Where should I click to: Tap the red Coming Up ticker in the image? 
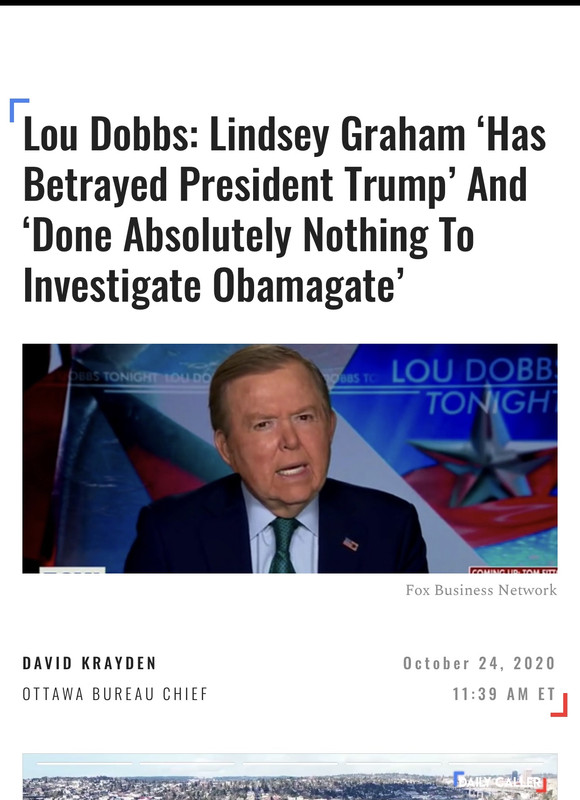pyautogui.click(x=513, y=570)
